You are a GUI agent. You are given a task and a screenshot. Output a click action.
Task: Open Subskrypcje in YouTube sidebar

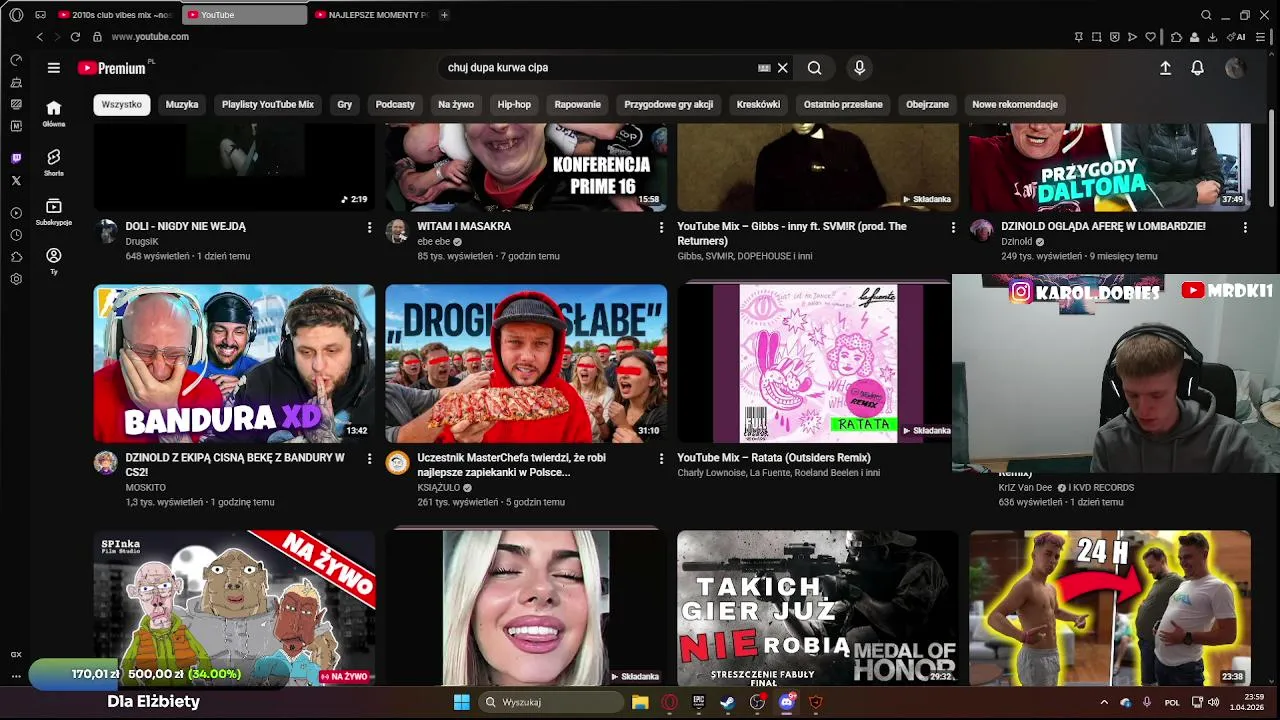point(54,211)
